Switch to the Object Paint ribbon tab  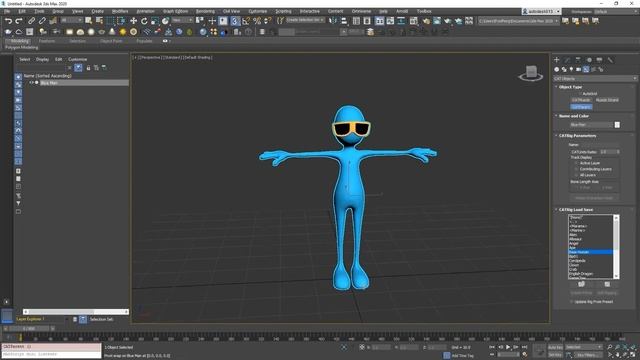click(111, 41)
